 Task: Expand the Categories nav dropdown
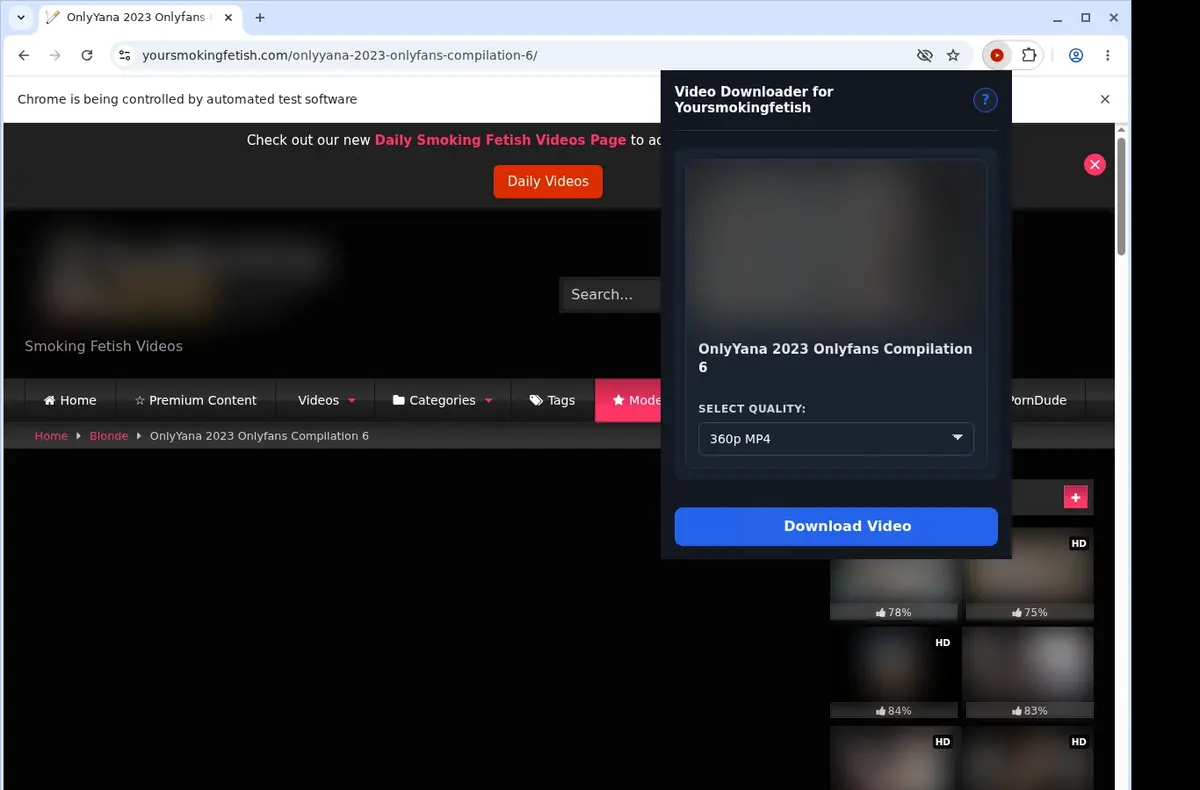point(443,400)
